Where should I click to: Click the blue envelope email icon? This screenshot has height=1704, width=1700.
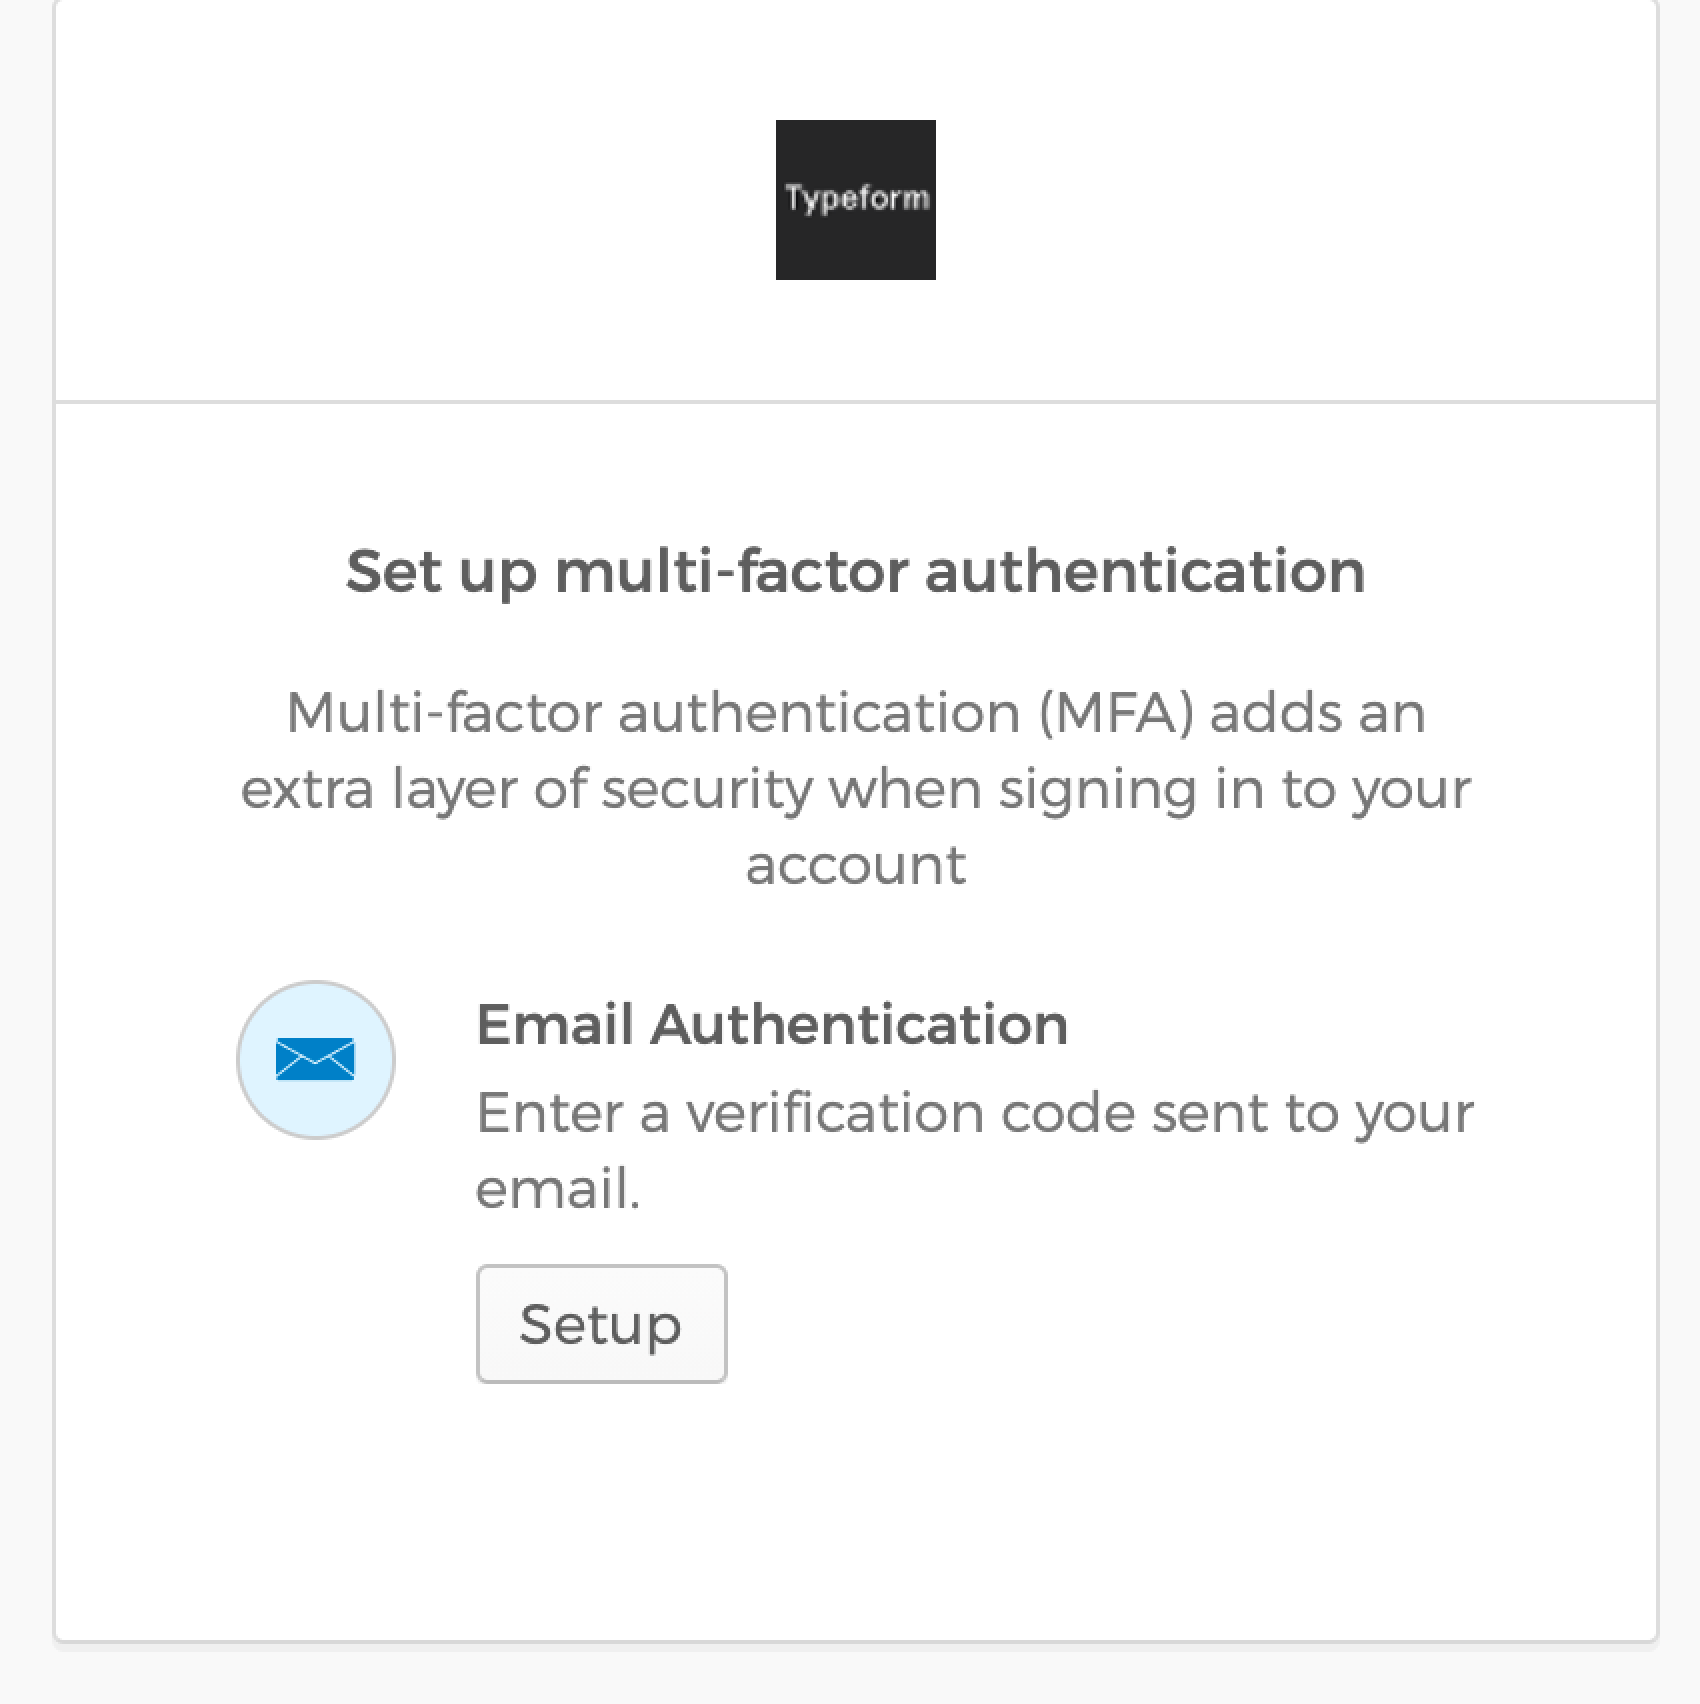pos(315,1060)
